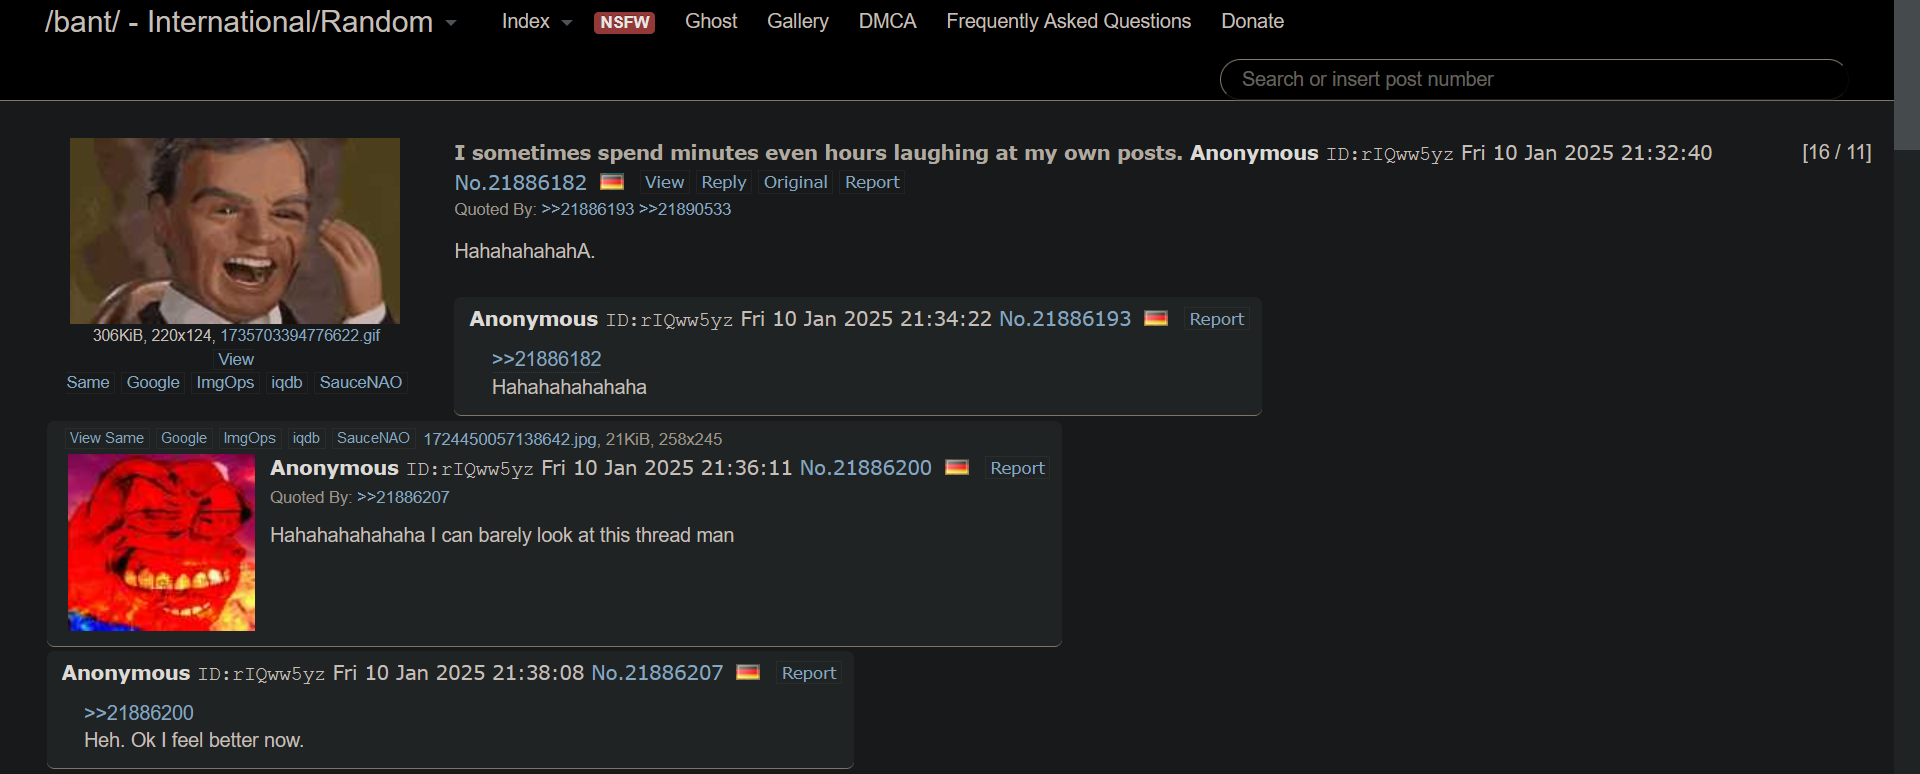
Task: Open post number link No.21886200
Action: click(866, 468)
